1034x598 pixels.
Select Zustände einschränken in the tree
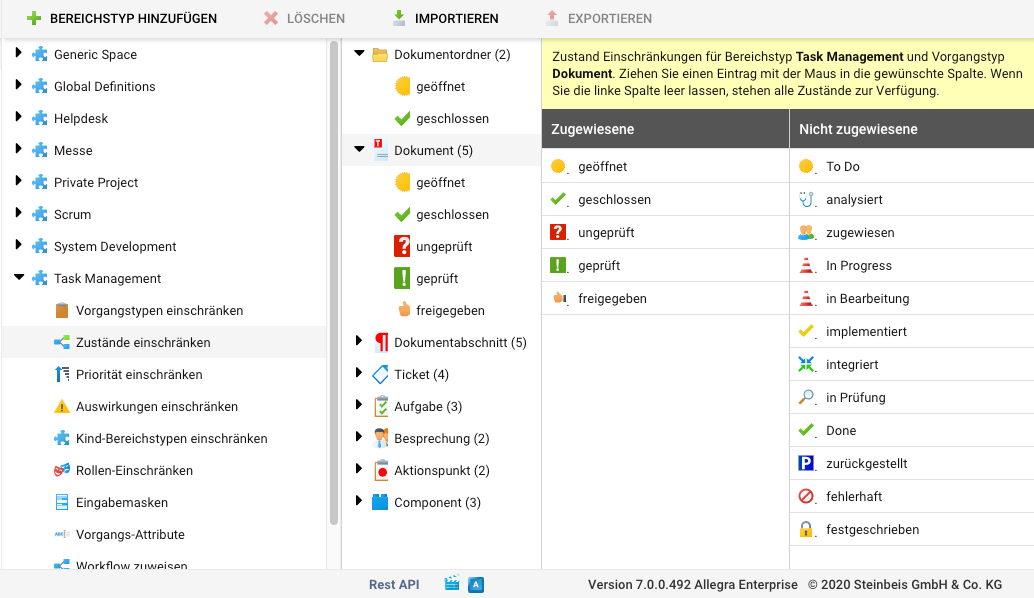143,342
